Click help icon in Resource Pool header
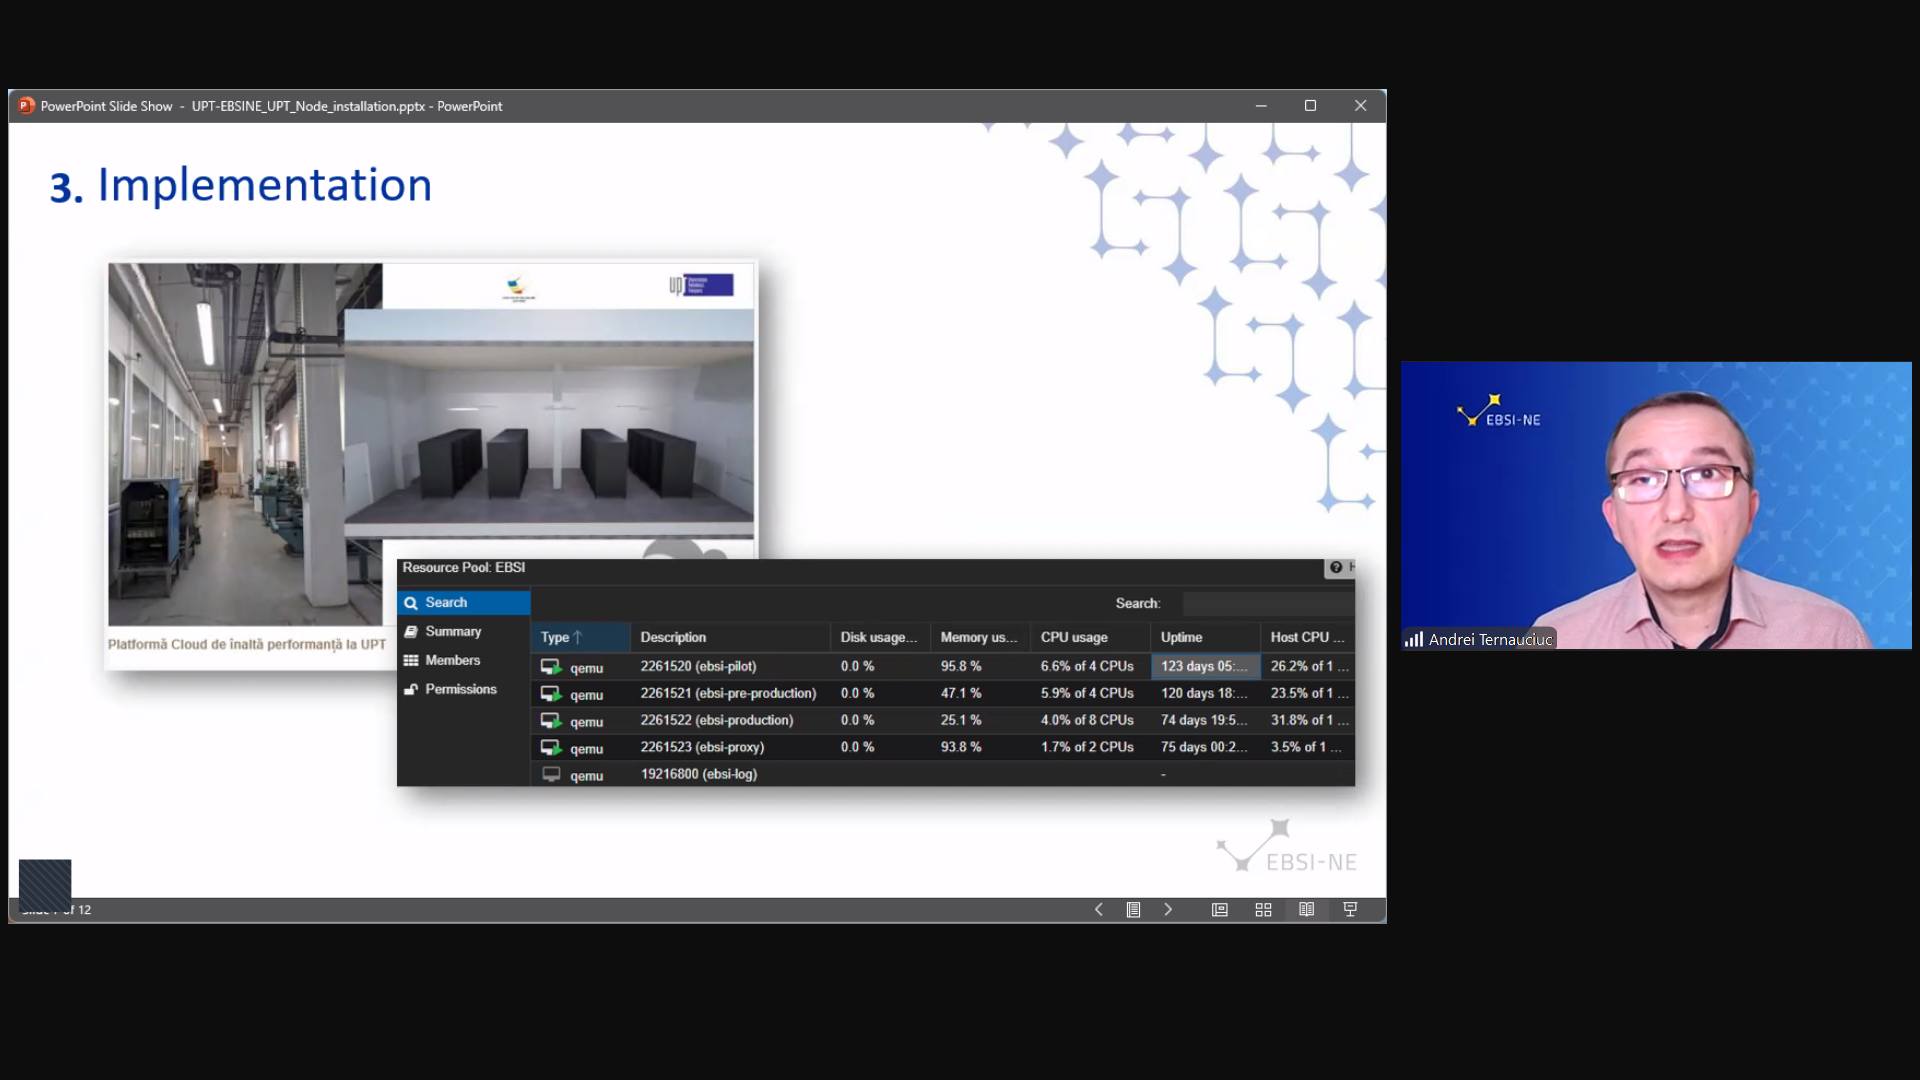 (1335, 567)
